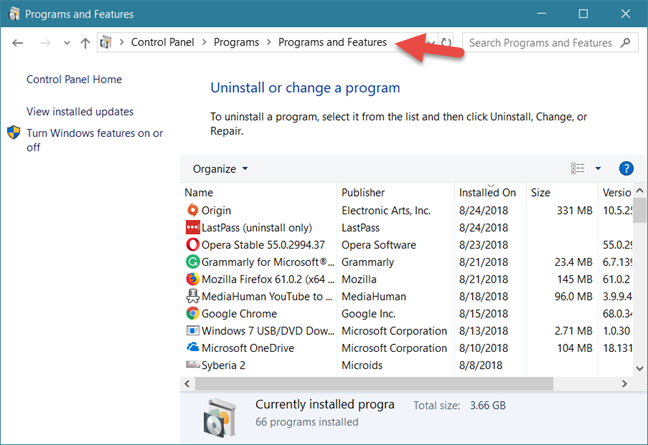
Task: Click the Google Chrome program icon
Action: (193, 314)
